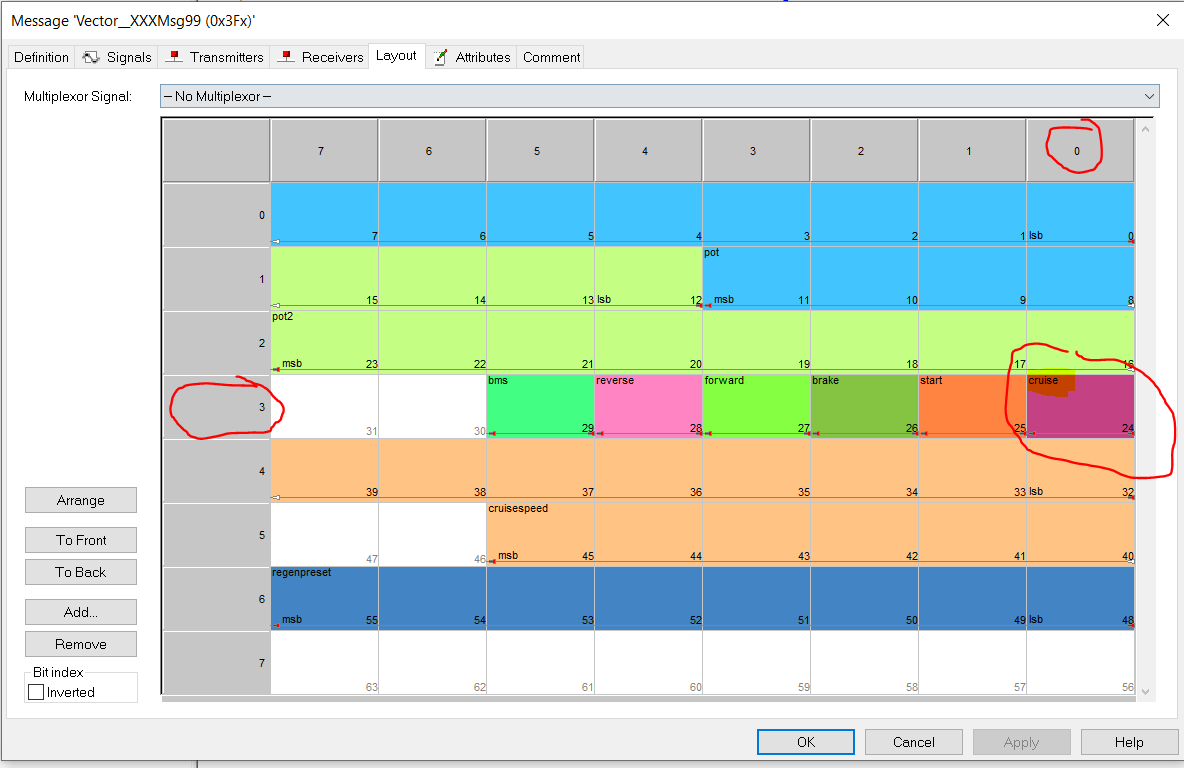Go to the Attributes tab
The height and width of the screenshot is (768, 1184).
click(x=472, y=57)
